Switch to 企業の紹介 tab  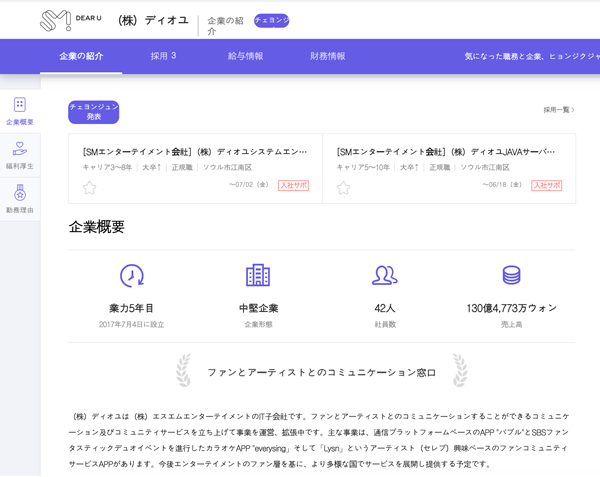[81, 56]
